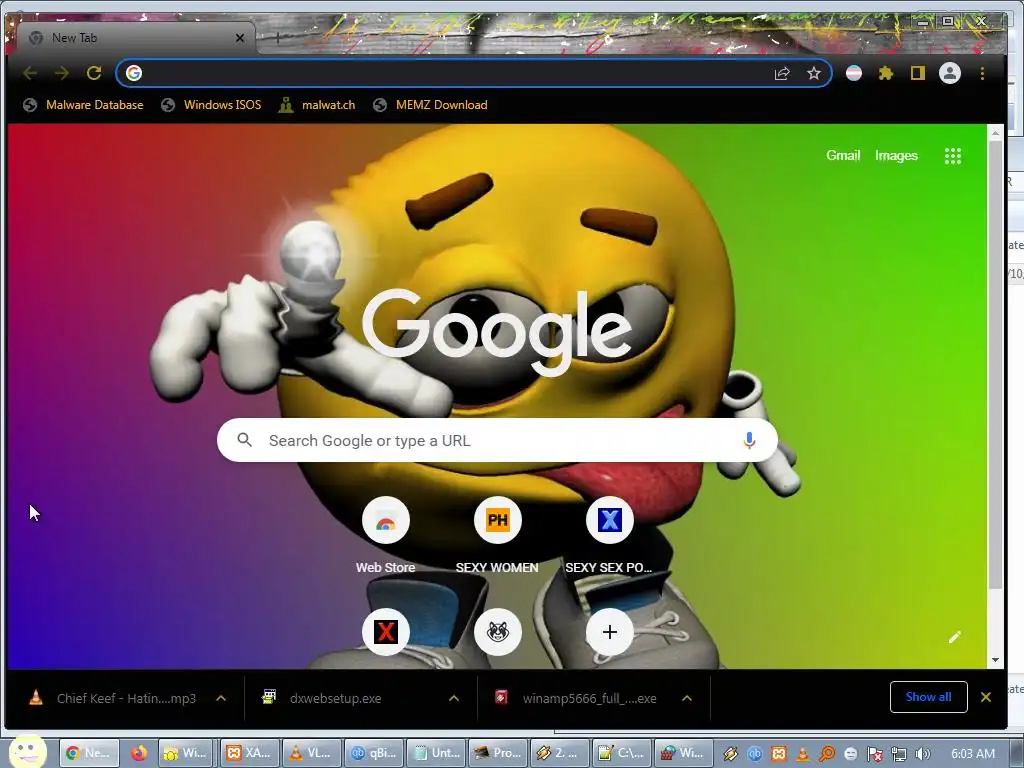
Task: Share this page via the share icon
Action: (782, 73)
